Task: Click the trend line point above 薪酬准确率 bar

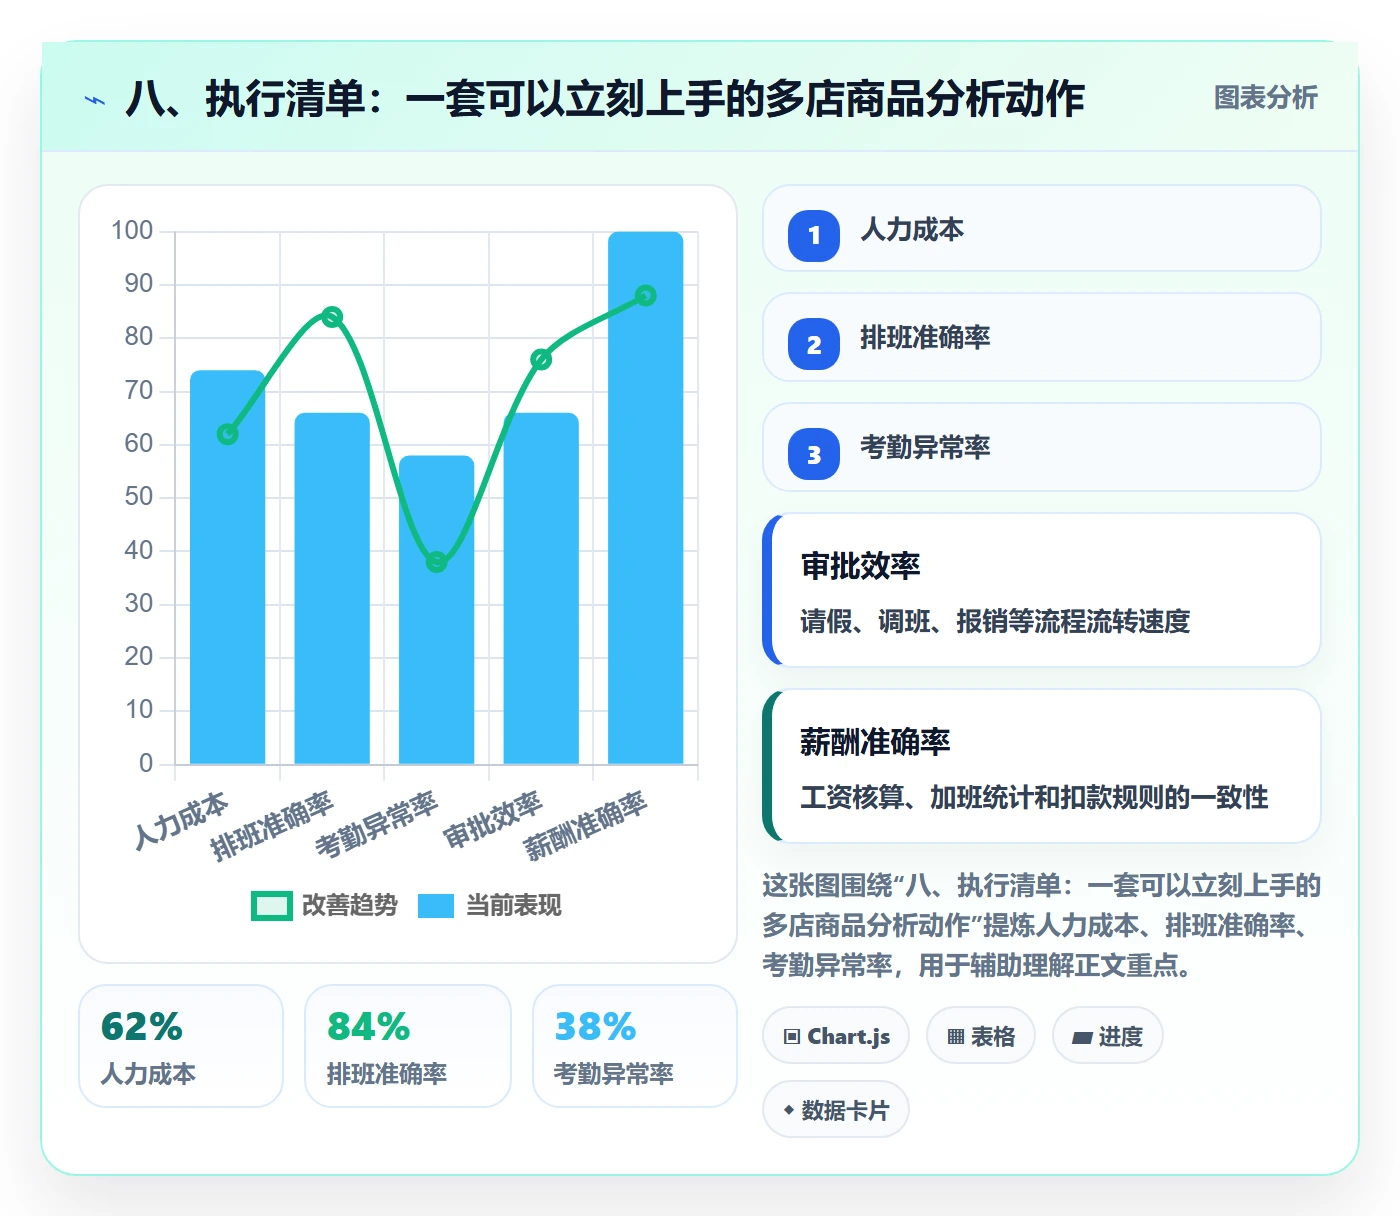Action: (x=646, y=296)
